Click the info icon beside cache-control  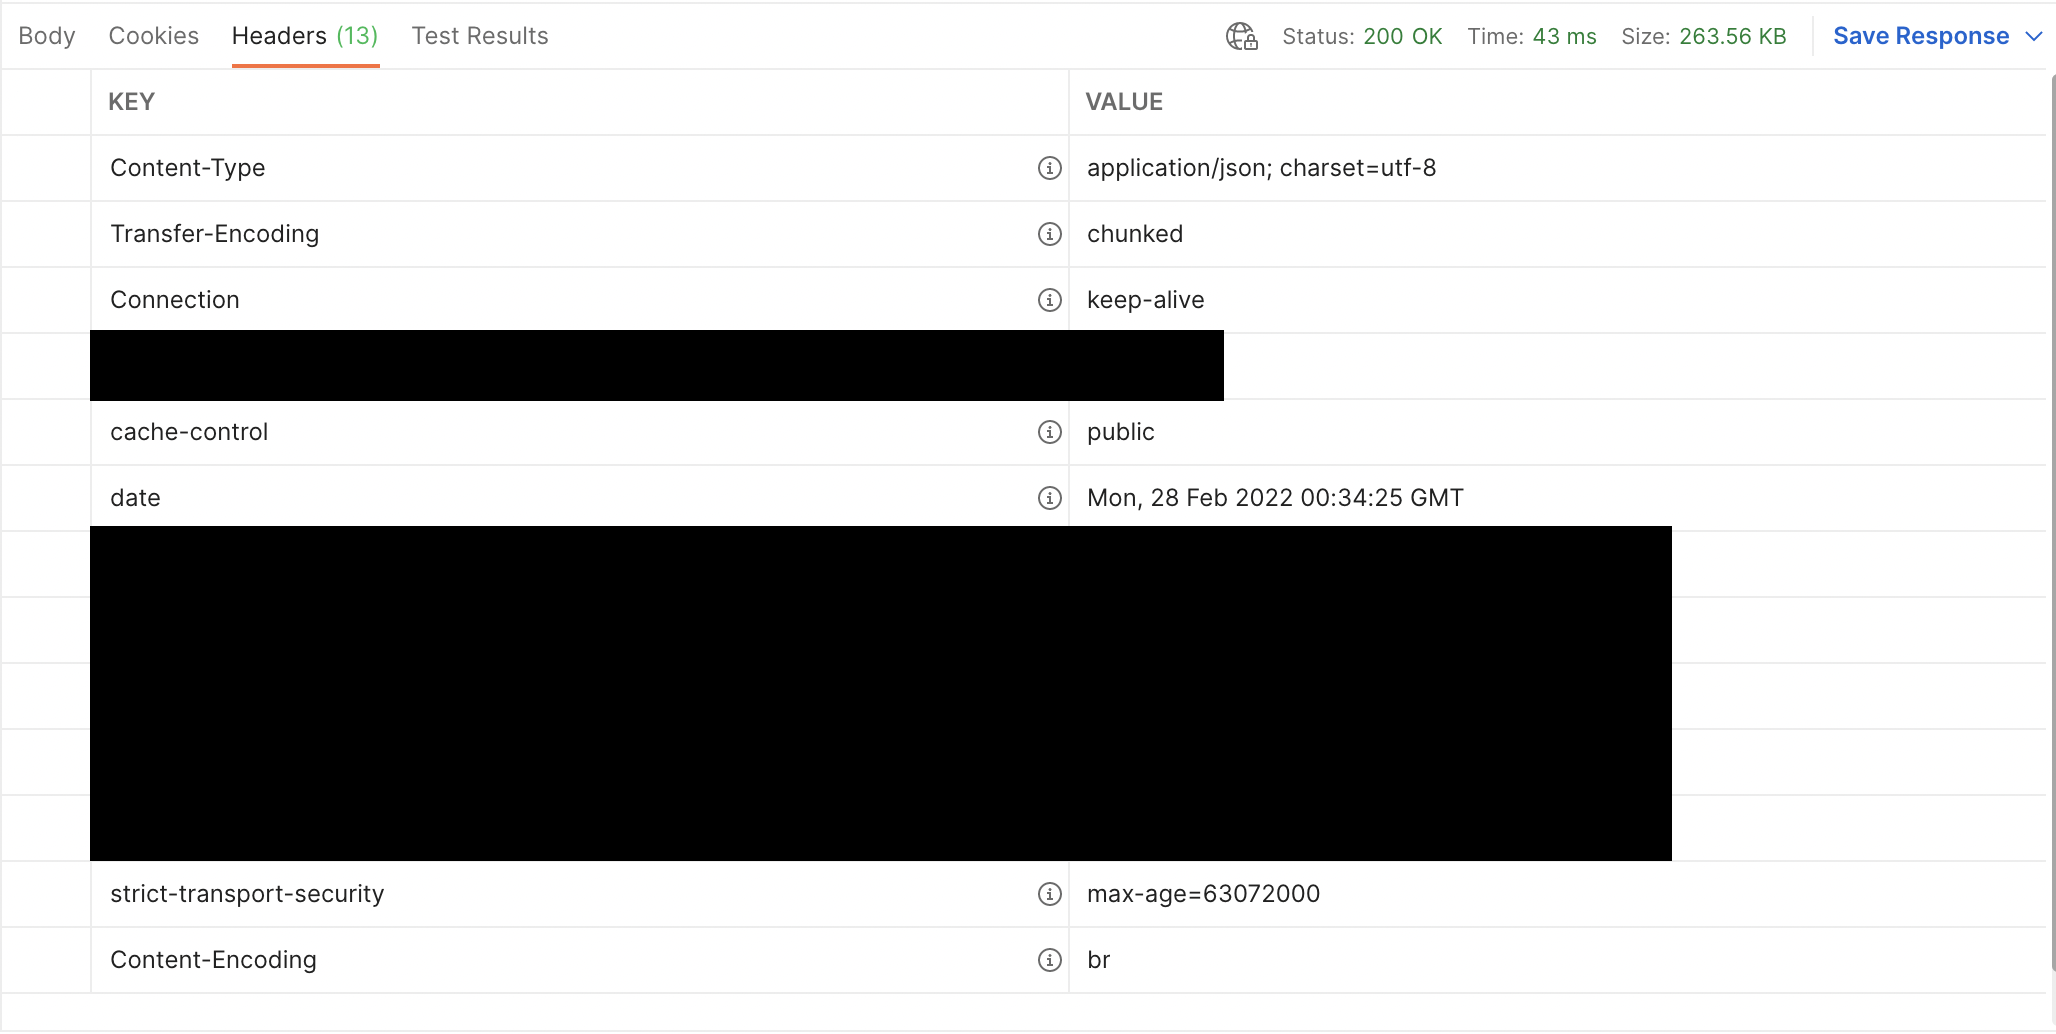tap(1048, 432)
